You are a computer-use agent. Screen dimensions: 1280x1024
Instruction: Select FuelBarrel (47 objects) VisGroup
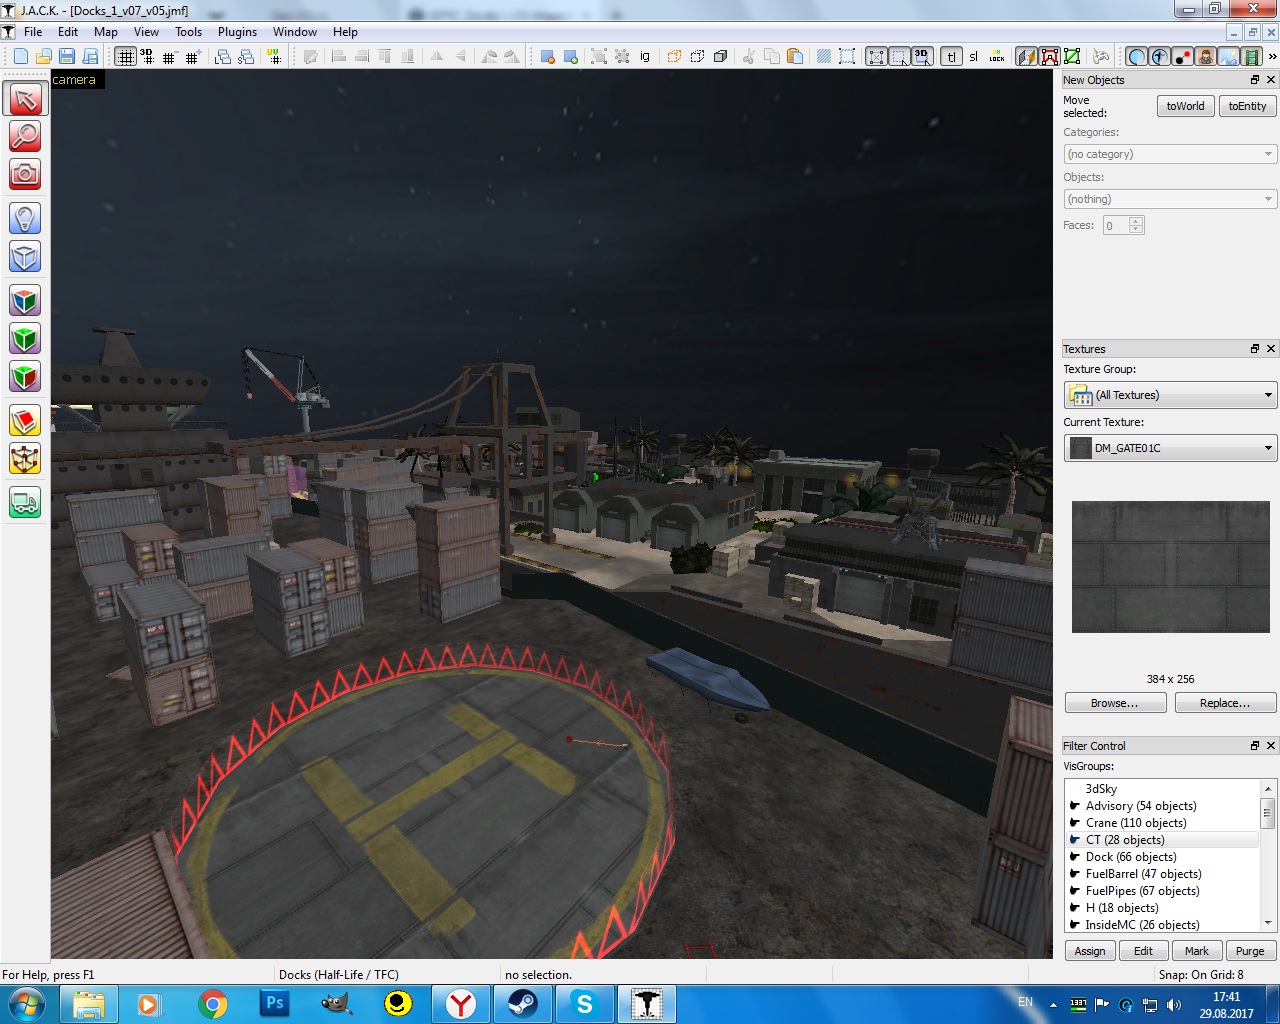tap(1143, 874)
